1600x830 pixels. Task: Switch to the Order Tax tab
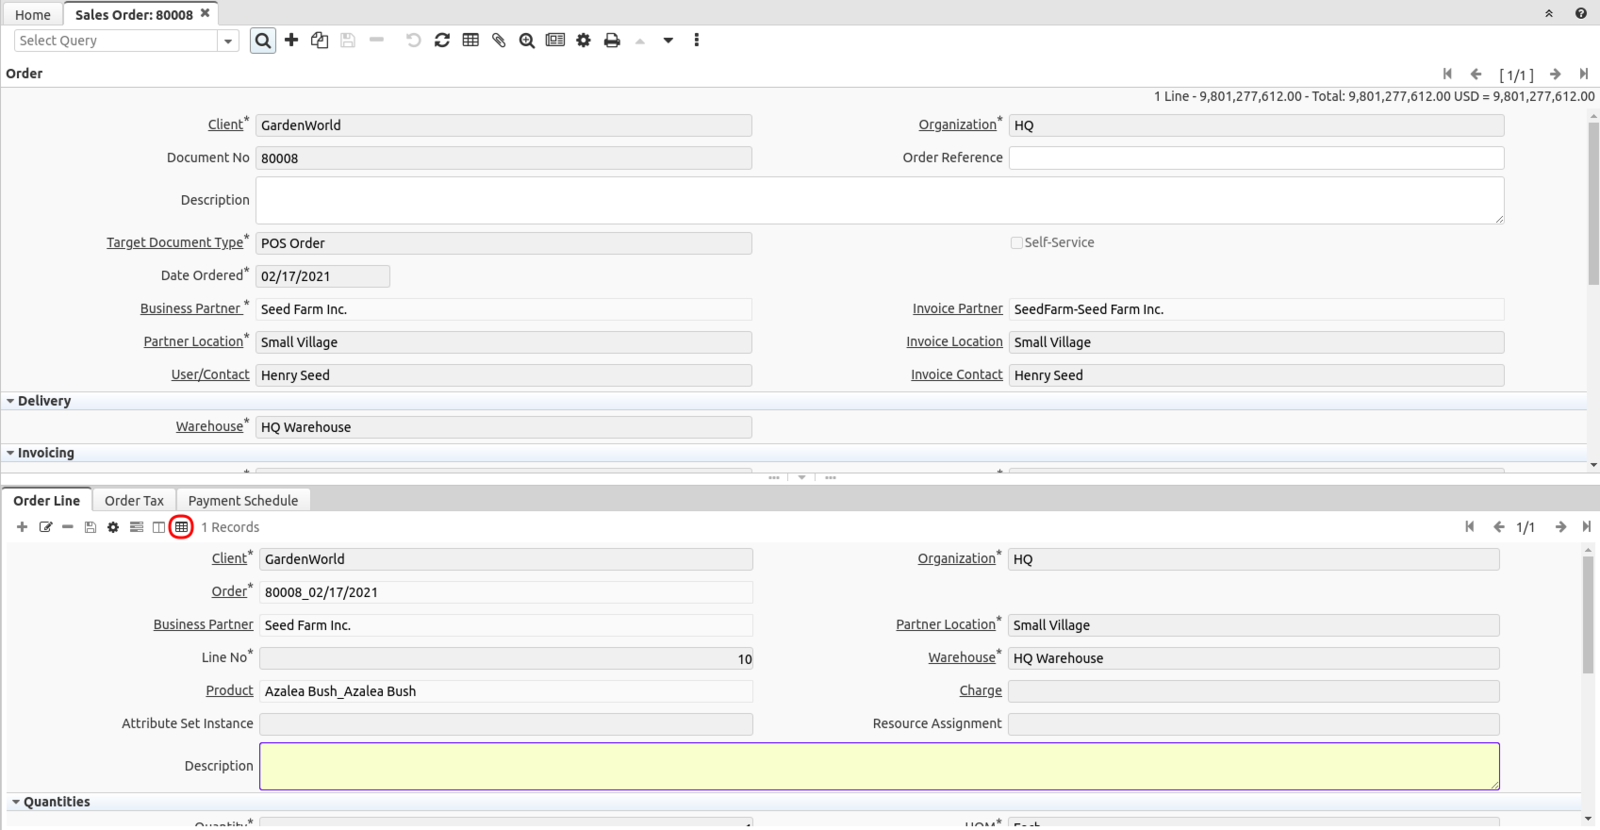[134, 501]
